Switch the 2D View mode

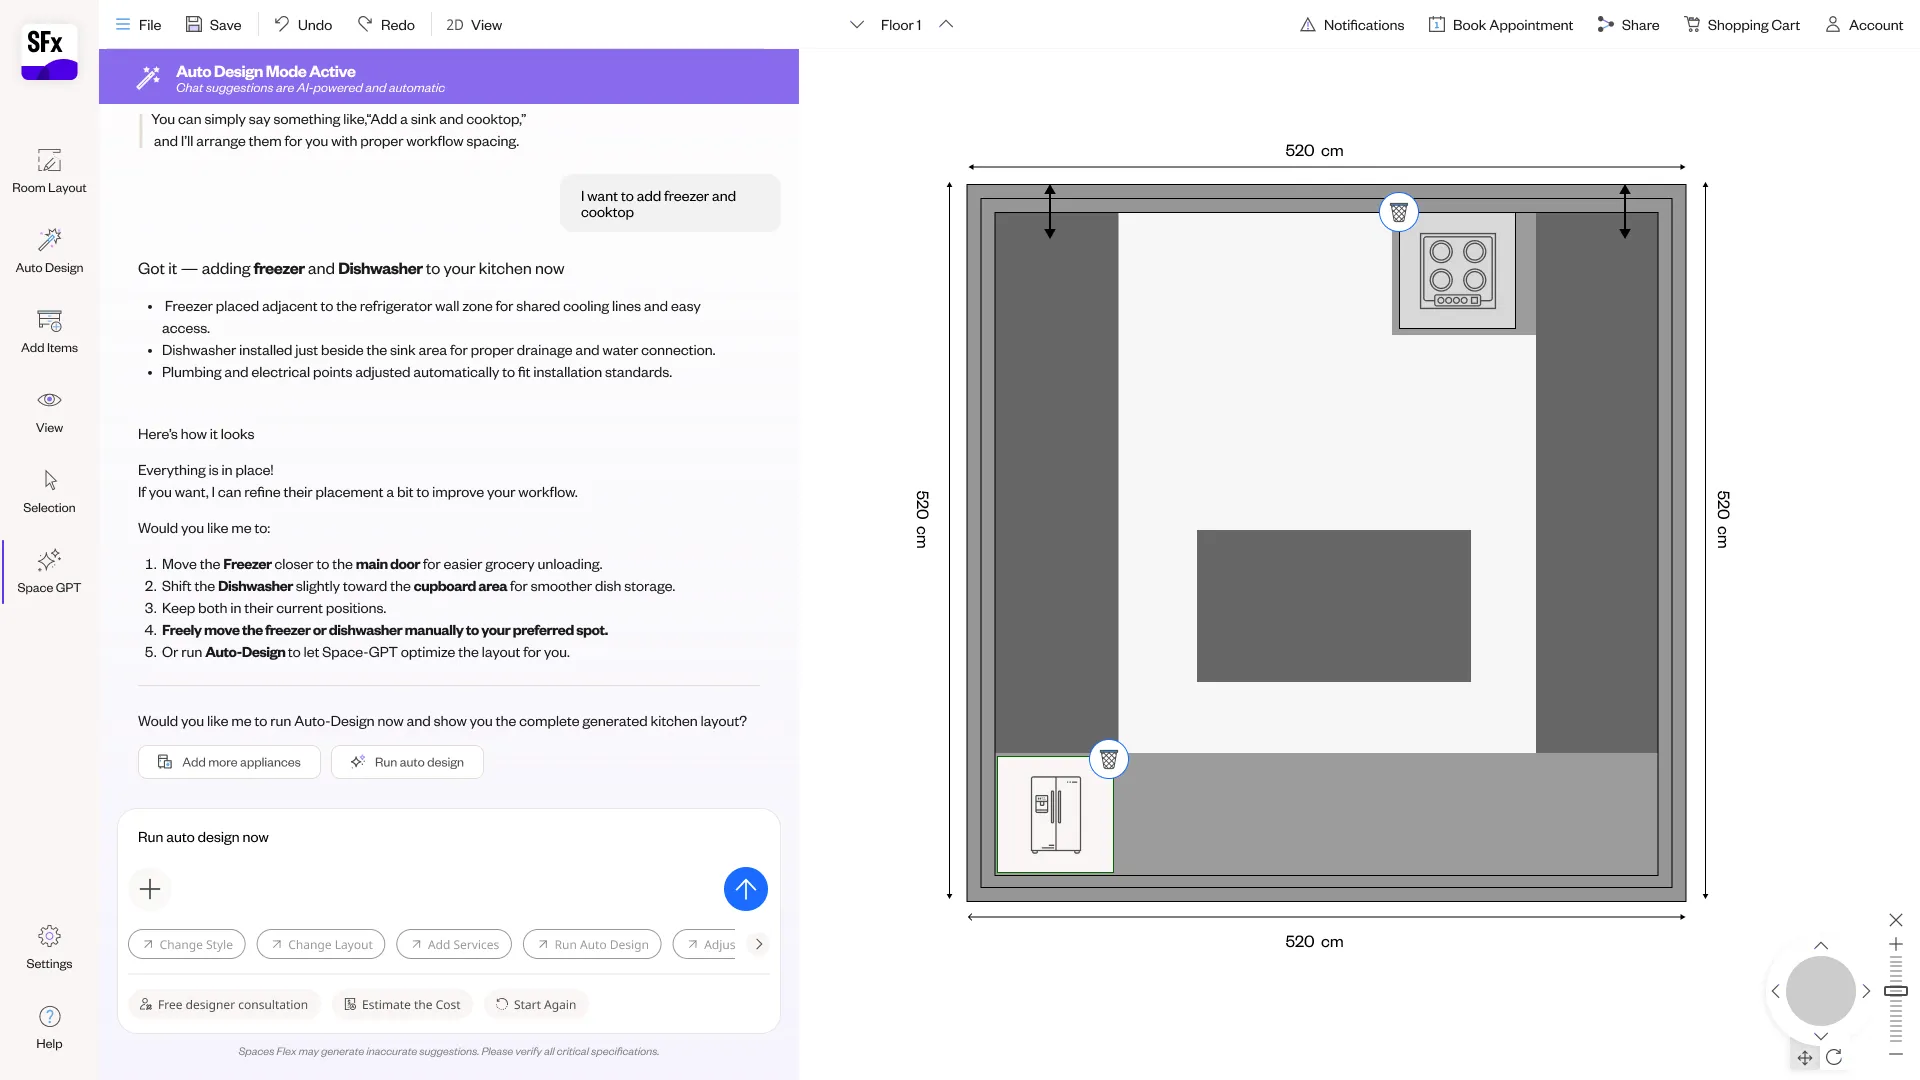474,24
